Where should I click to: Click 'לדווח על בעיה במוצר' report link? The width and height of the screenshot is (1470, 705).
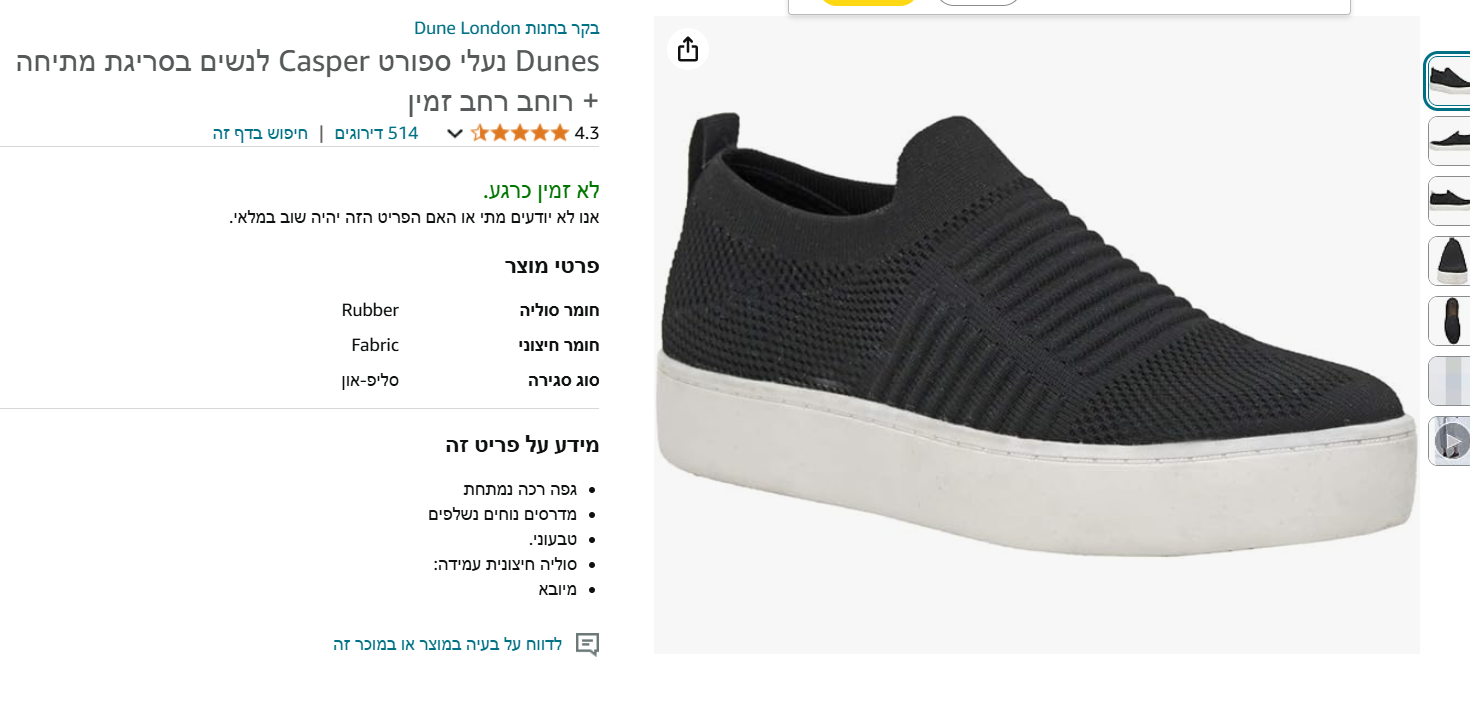[448, 644]
